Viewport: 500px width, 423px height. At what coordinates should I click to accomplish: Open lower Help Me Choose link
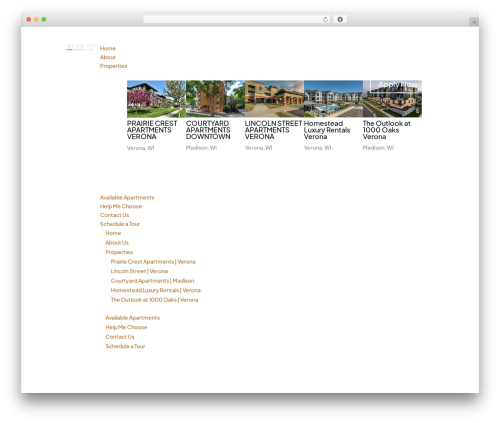point(126,327)
